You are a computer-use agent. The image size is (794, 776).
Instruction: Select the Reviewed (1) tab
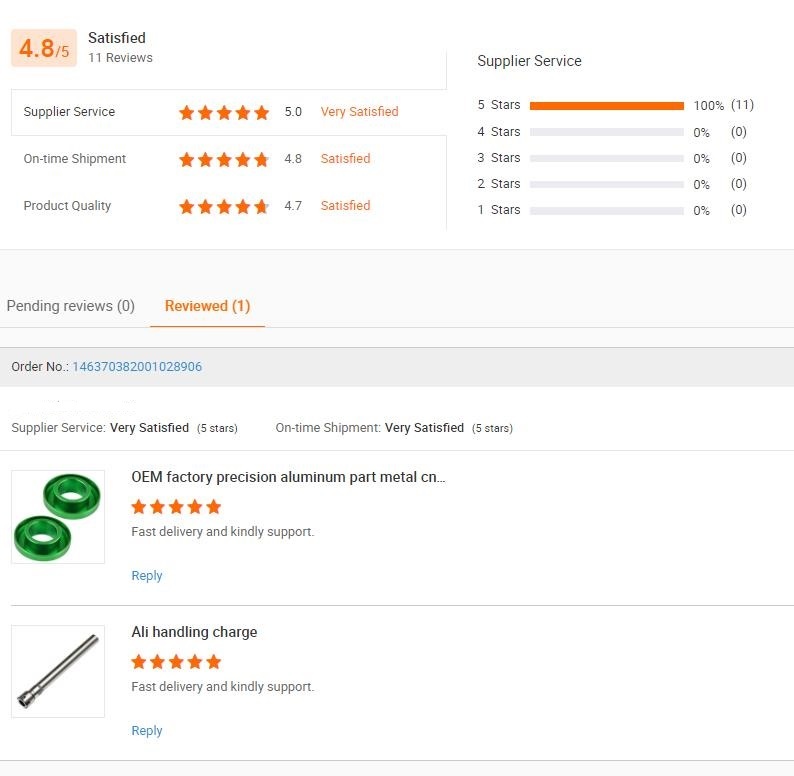click(x=207, y=306)
